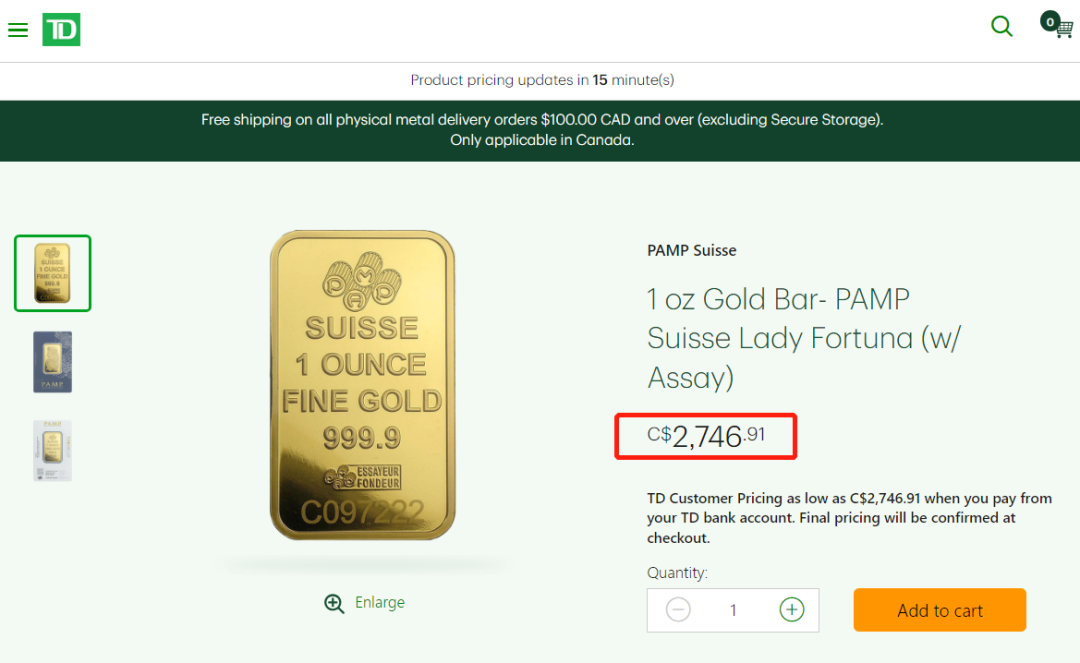Click the free shipping green banner

point(540,130)
